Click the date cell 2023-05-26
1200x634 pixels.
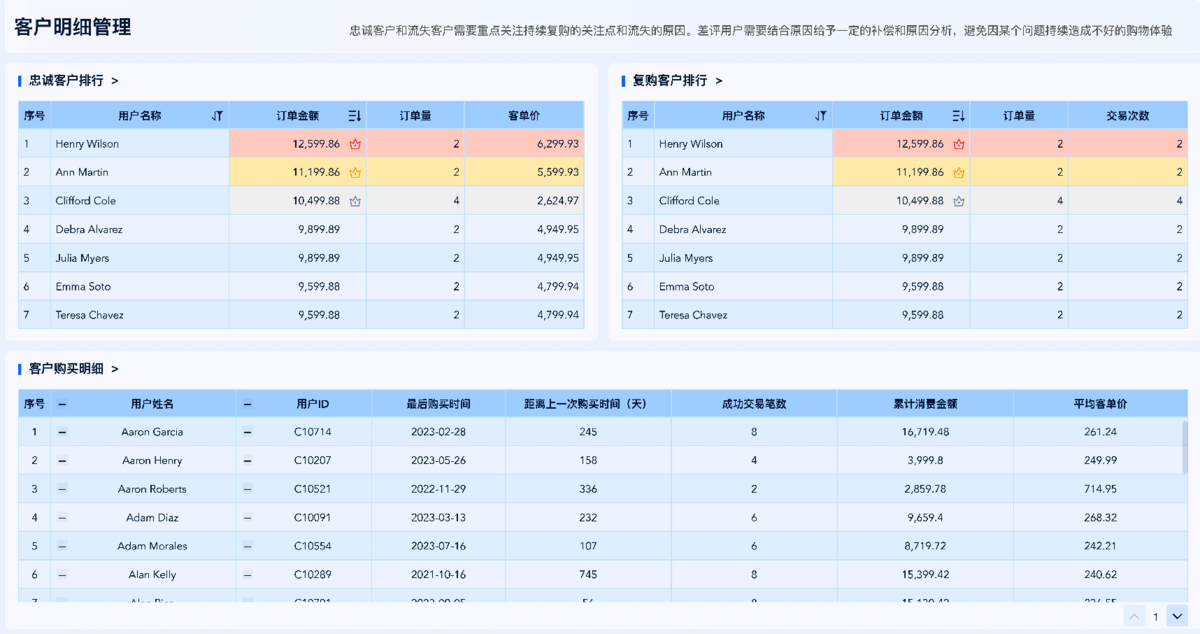coord(438,461)
